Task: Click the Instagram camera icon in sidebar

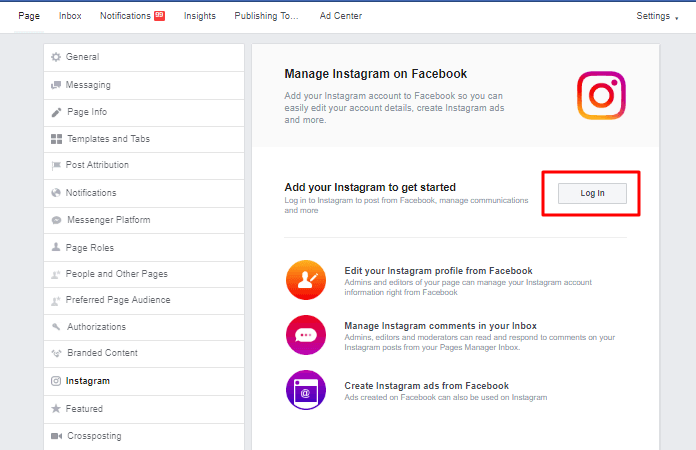Action: click(x=56, y=381)
